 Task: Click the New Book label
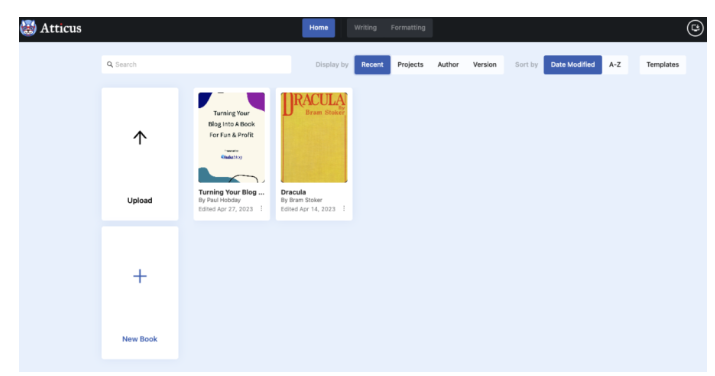(x=140, y=339)
